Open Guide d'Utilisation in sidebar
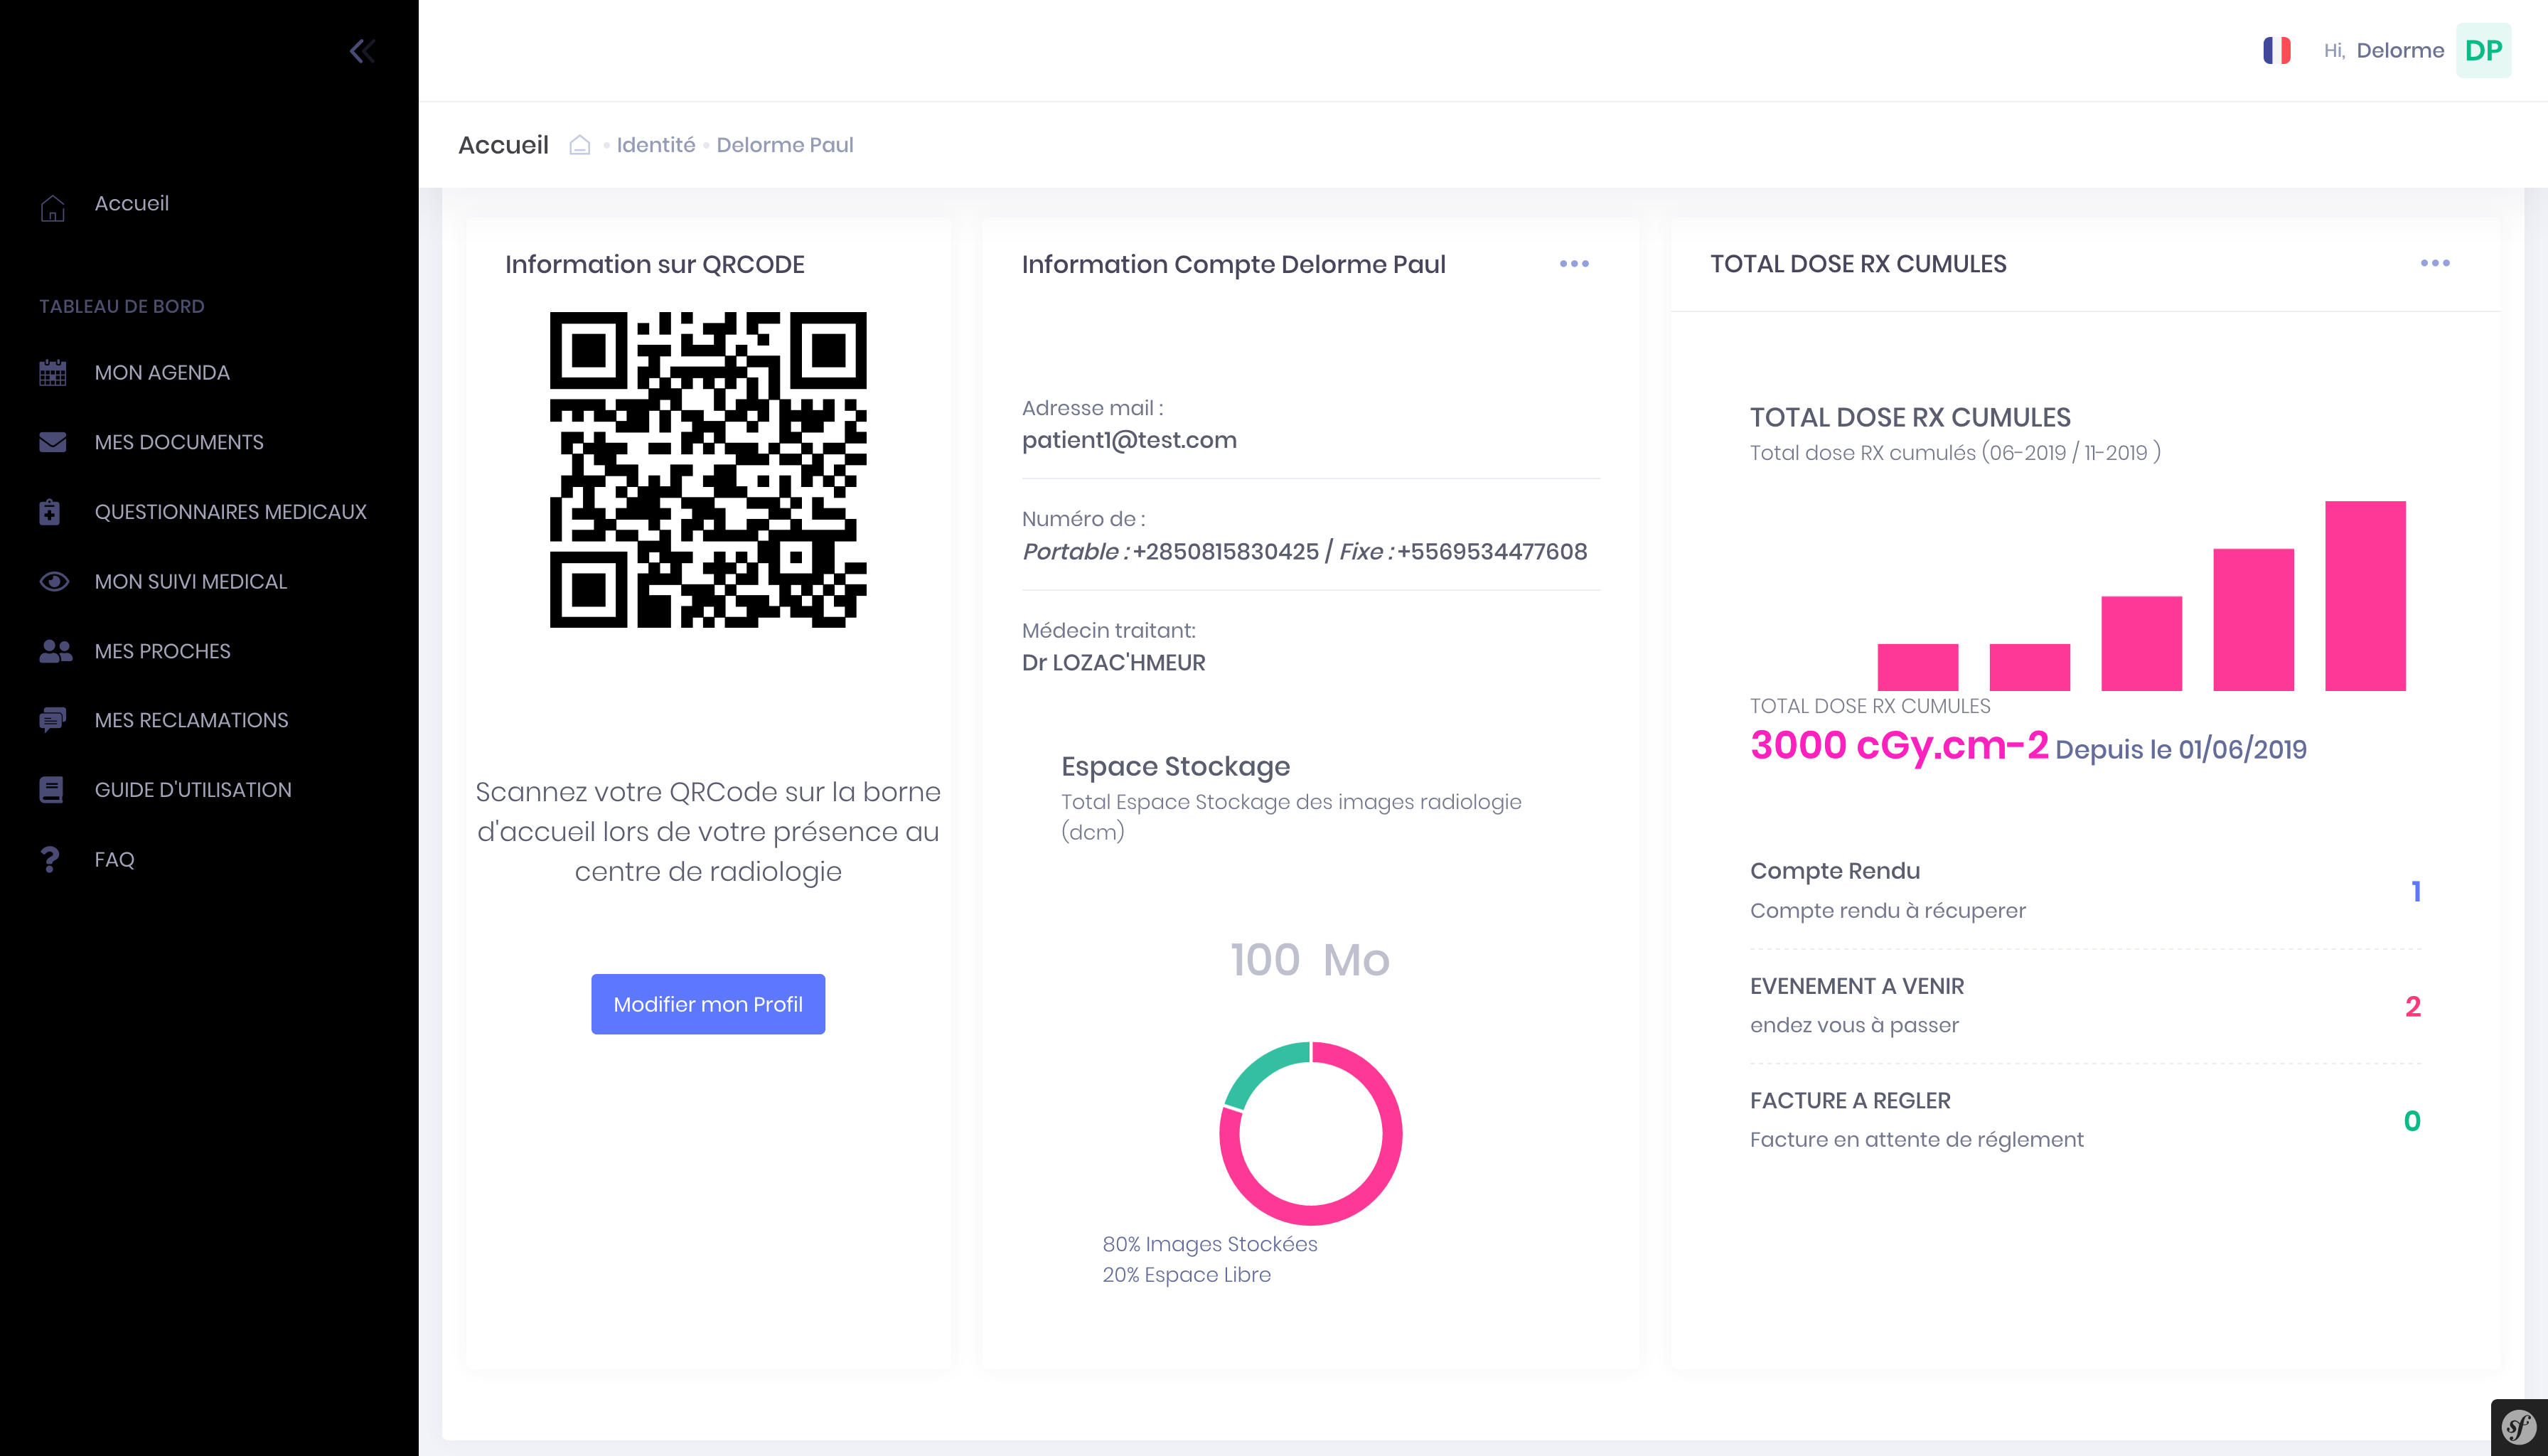The image size is (2548, 1456). (193, 790)
